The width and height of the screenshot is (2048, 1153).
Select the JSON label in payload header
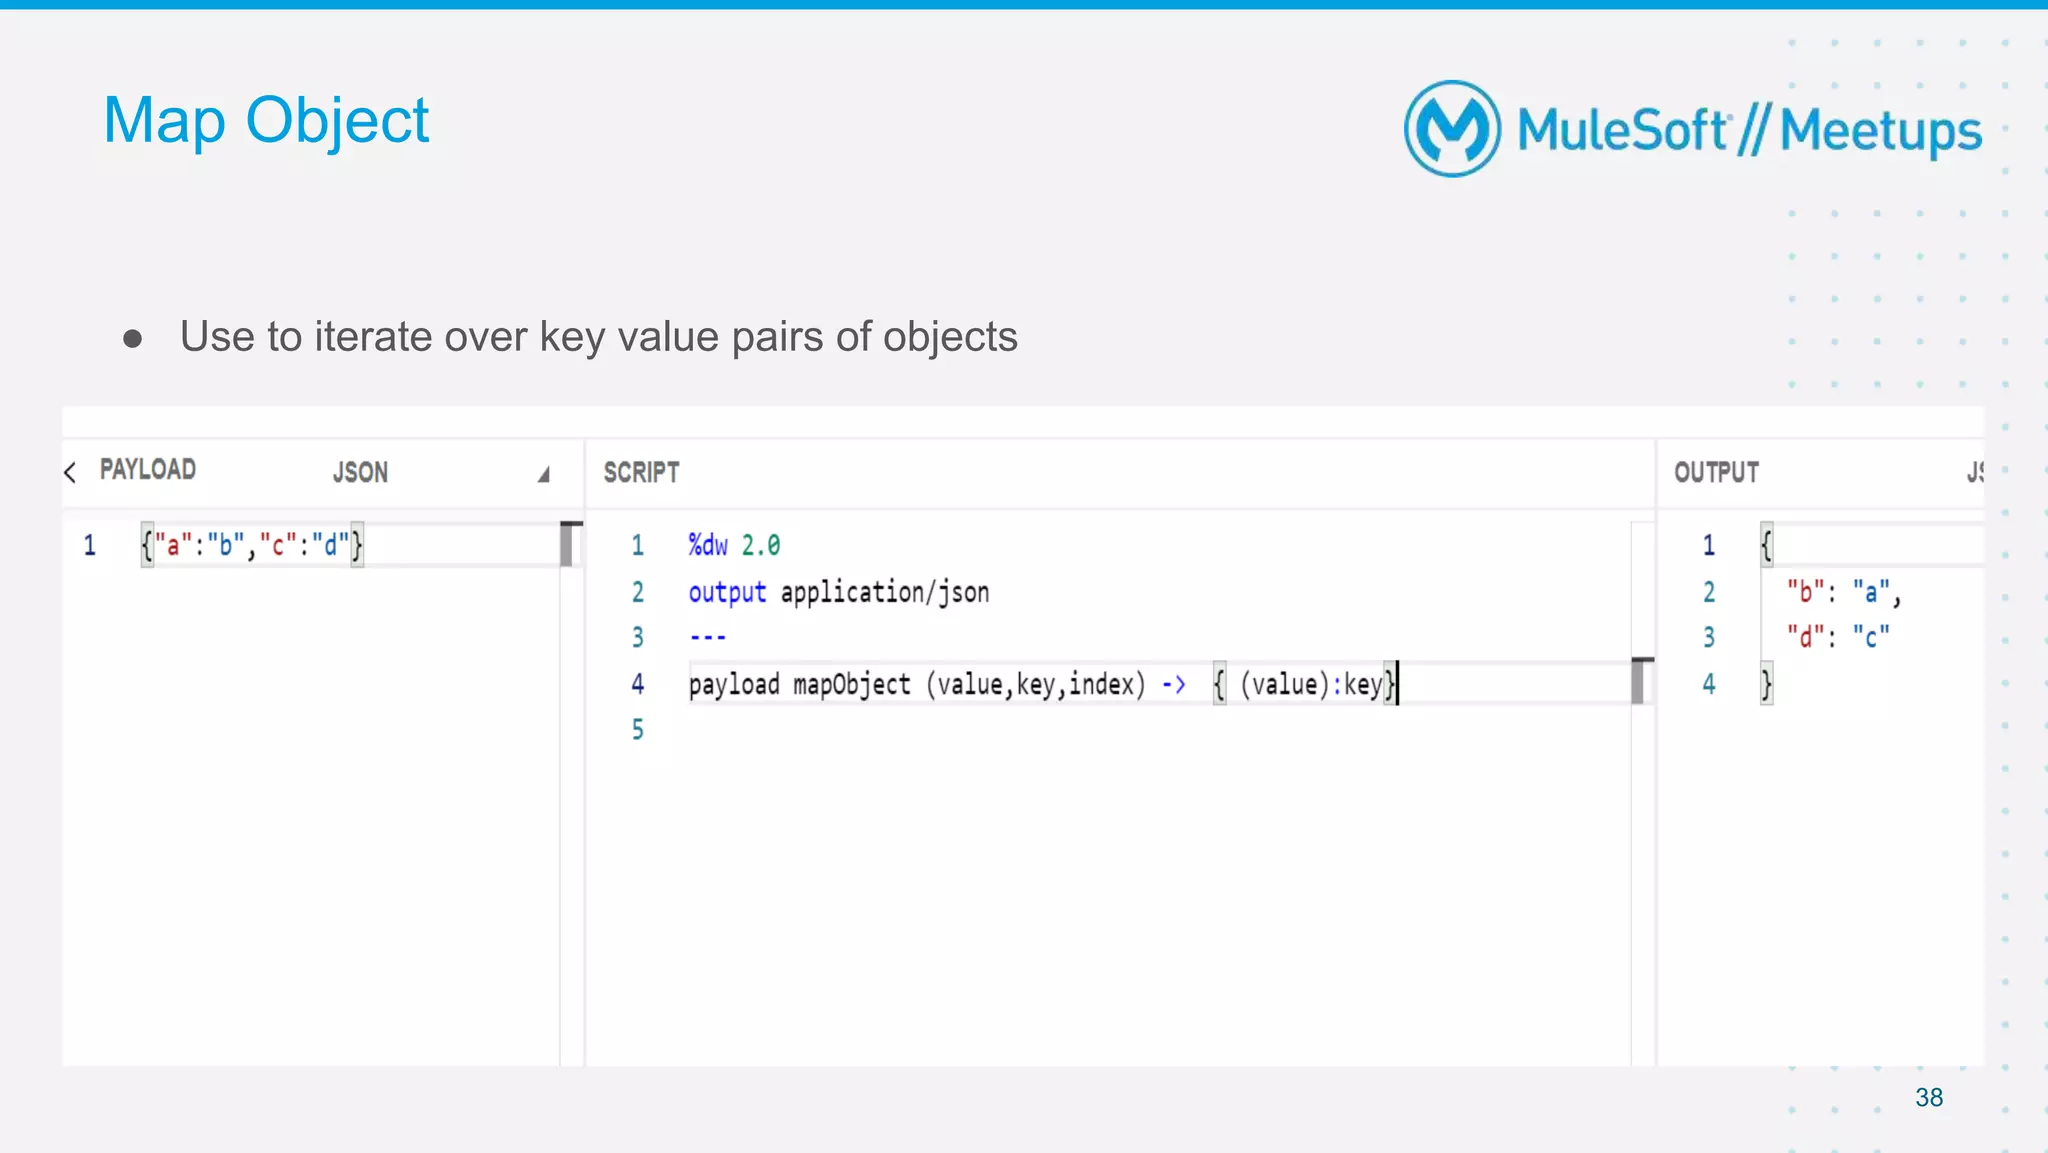[x=360, y=472]
